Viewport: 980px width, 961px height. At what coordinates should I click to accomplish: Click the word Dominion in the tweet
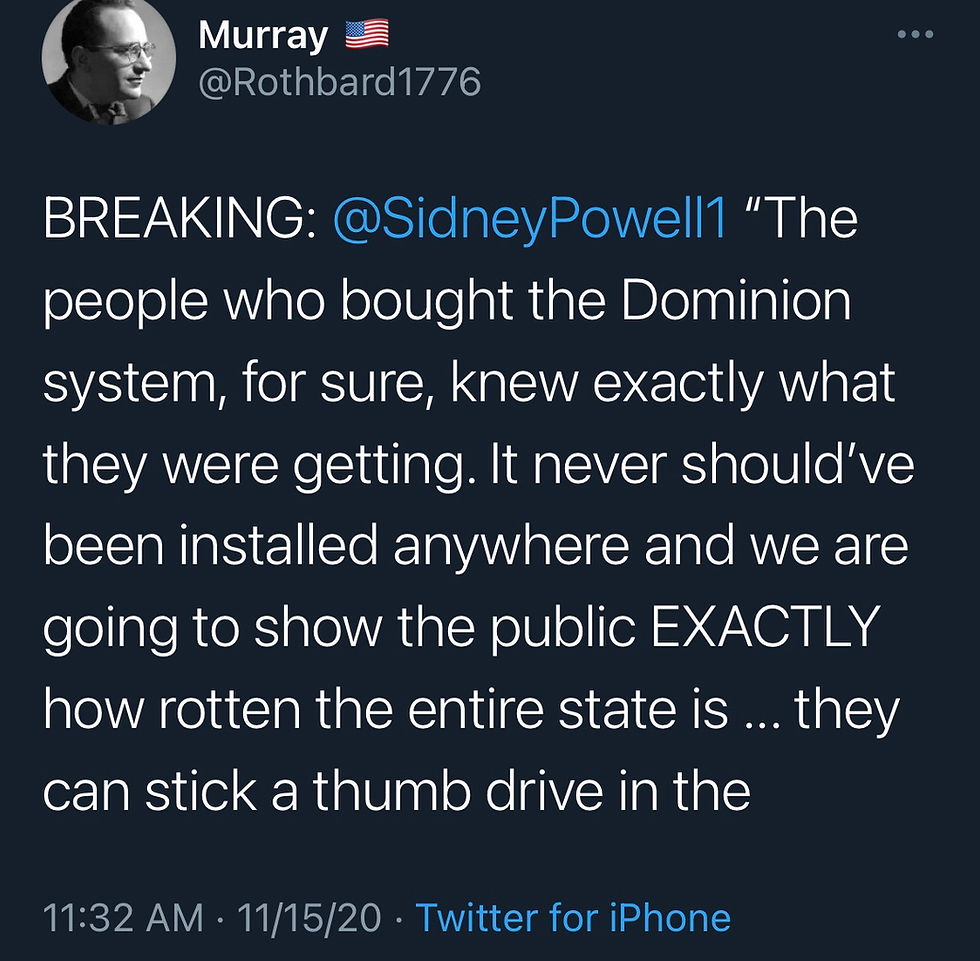tap(736, 303)
